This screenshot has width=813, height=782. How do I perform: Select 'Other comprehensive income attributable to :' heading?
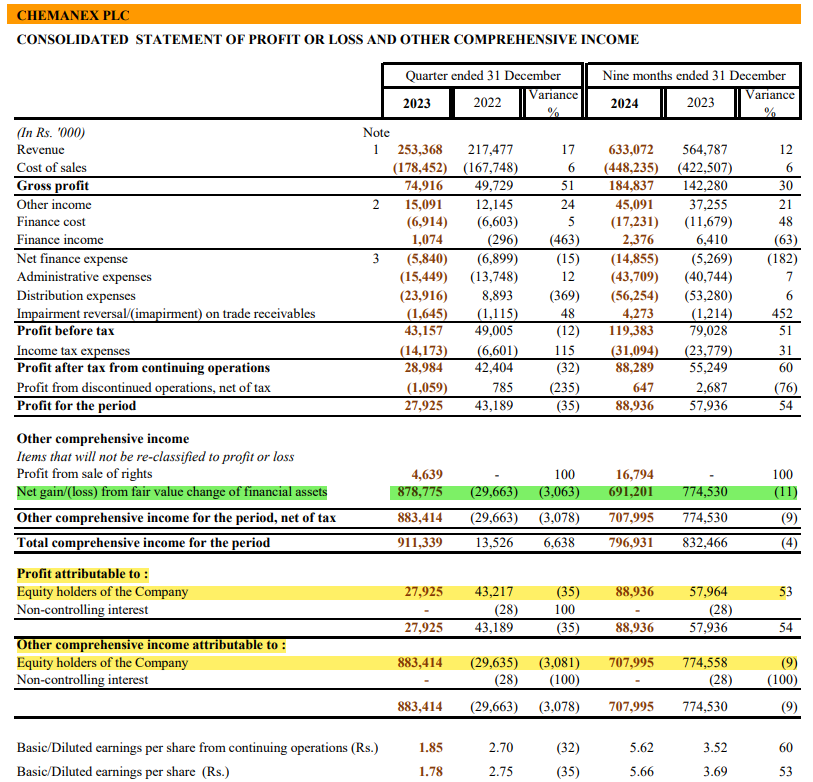[x=151, y=645]
